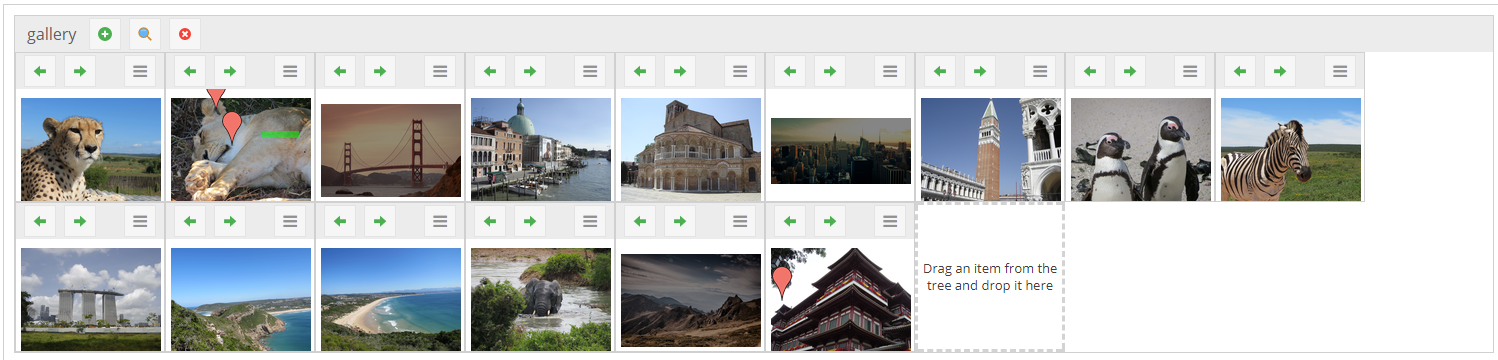
Task: Click the magnifier search button in gallery header
Action: click(x=145, y=34)
